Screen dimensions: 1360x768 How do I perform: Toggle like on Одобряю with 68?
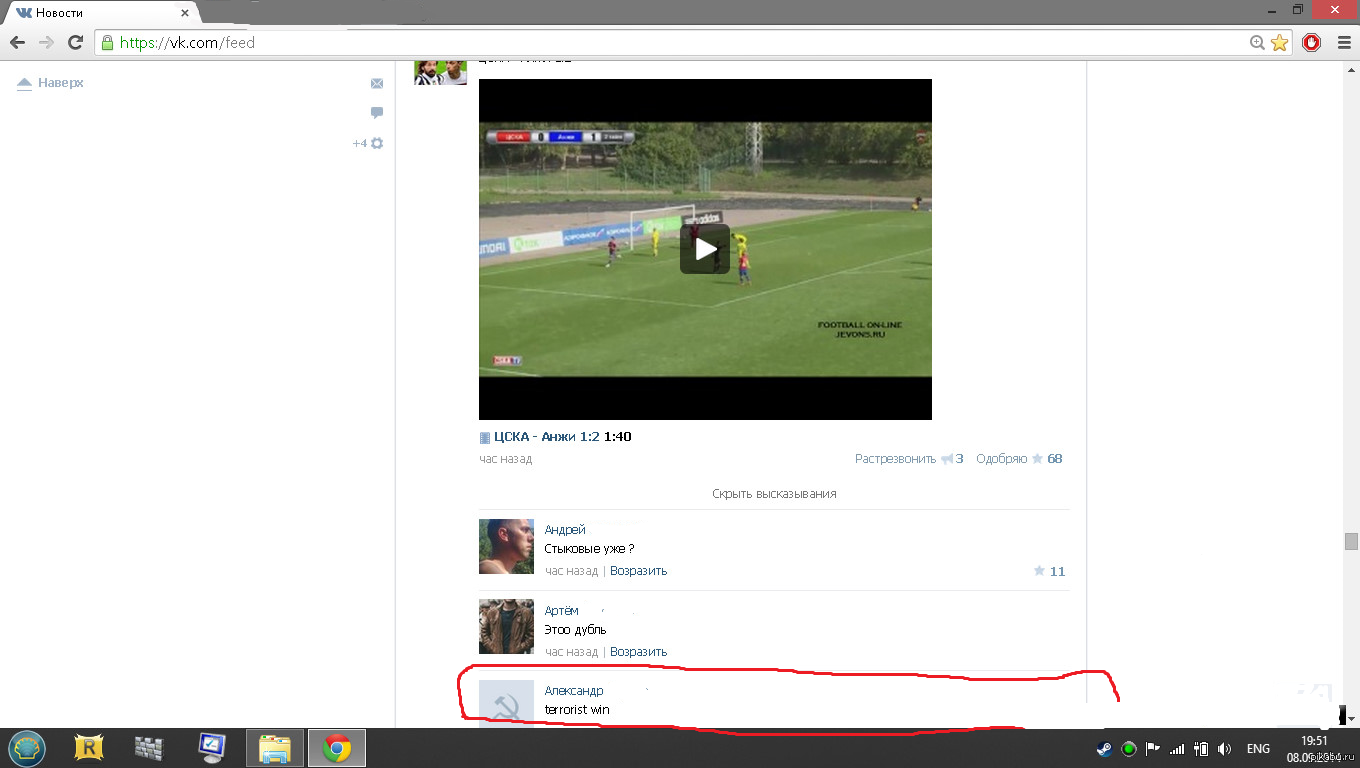[1019, 459]
